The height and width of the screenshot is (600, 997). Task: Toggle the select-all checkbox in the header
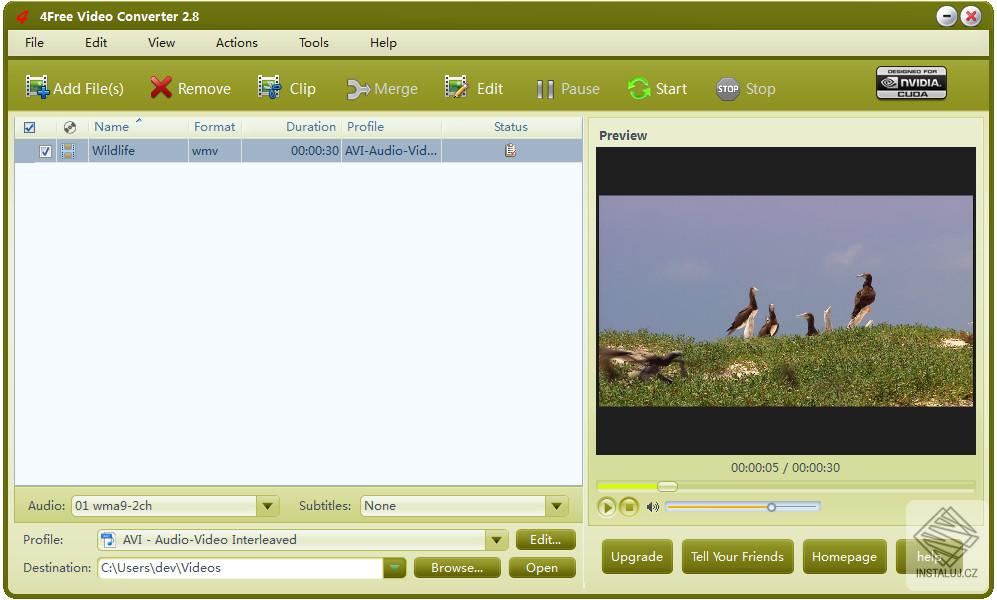point(29,127)
